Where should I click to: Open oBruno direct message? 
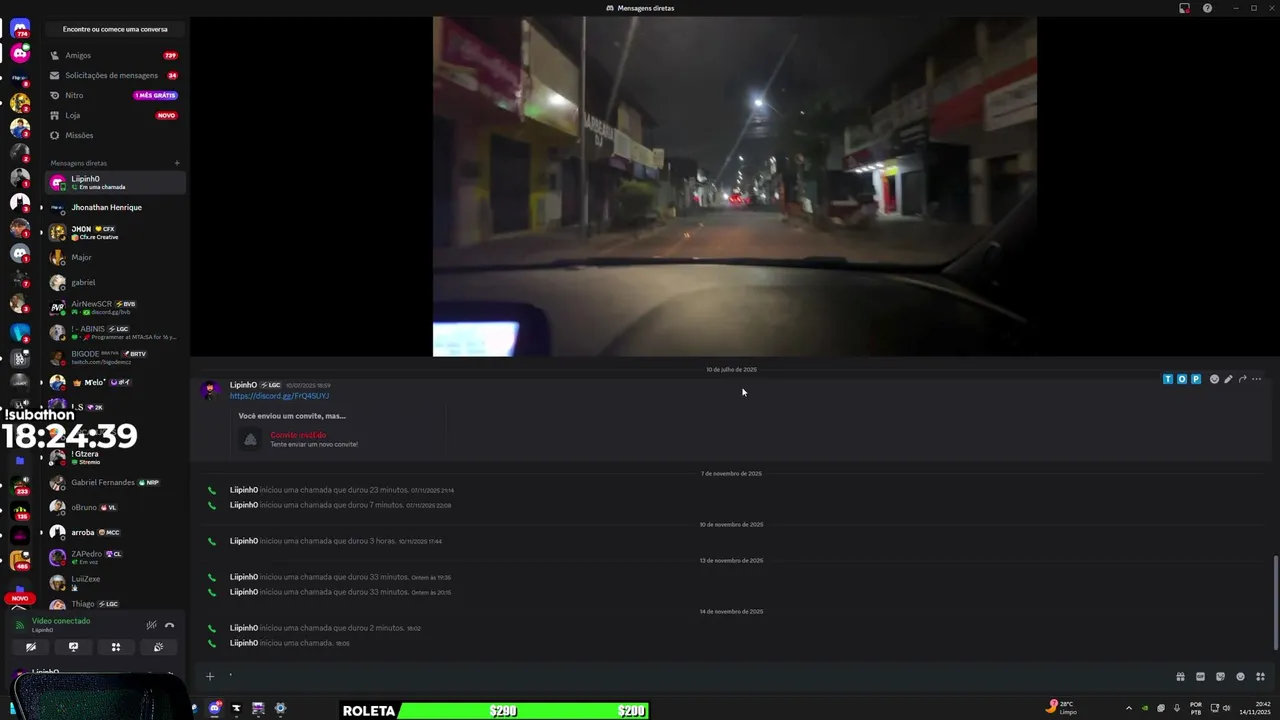tap(115, 507)
